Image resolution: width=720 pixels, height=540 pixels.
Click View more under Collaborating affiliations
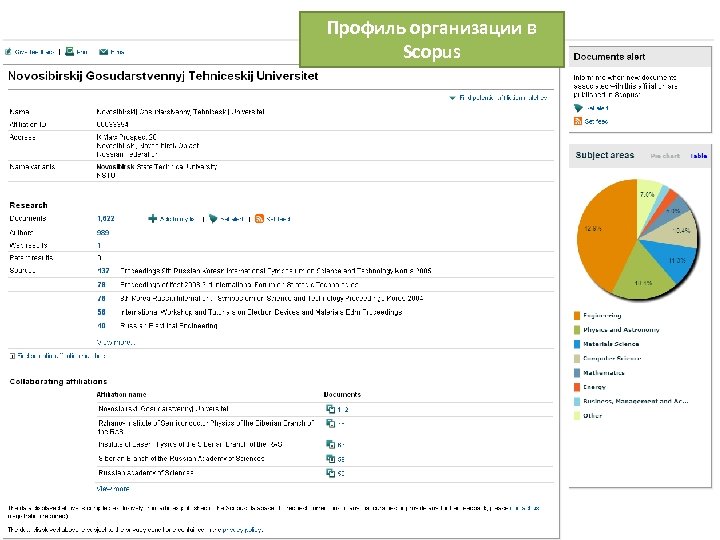(113, 489)
